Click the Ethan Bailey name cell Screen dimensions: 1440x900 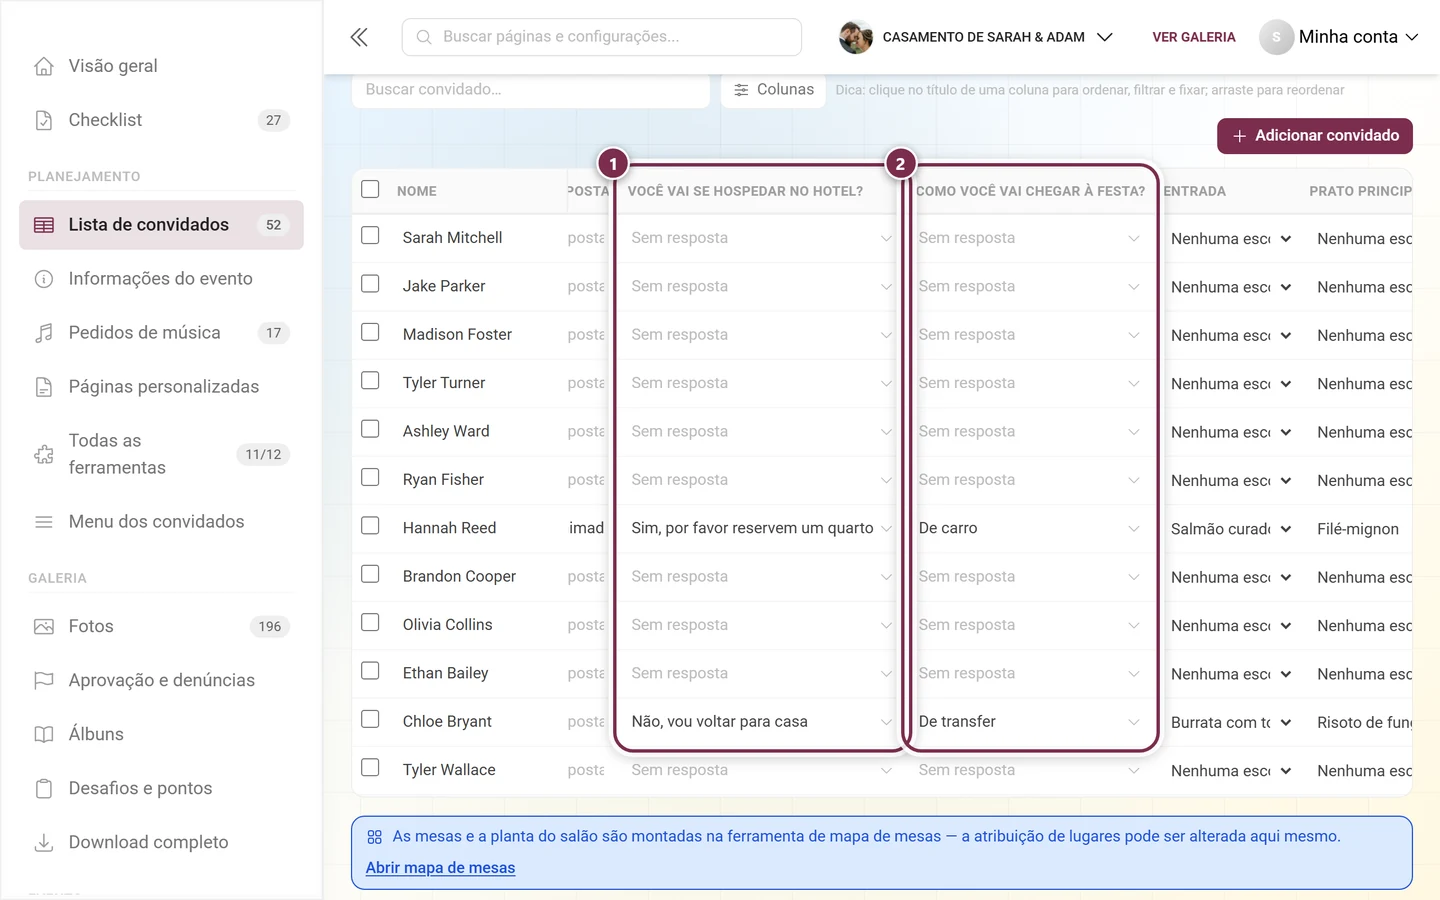[446, 673]
